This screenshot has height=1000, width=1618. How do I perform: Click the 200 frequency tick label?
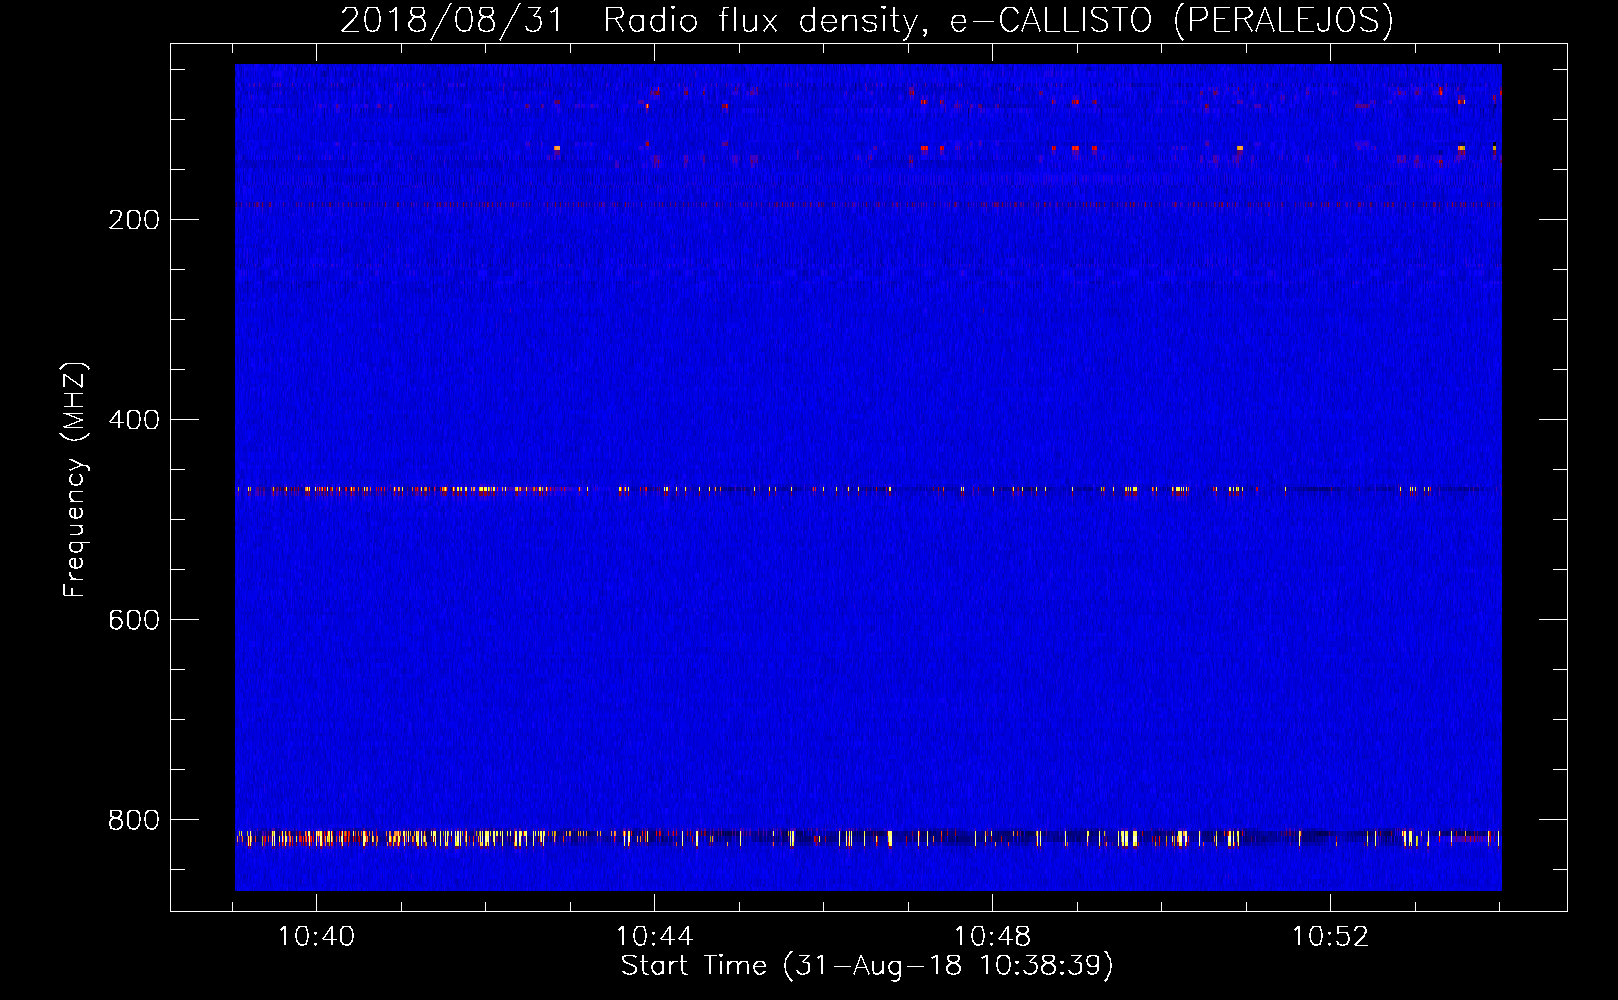point(134,220)
